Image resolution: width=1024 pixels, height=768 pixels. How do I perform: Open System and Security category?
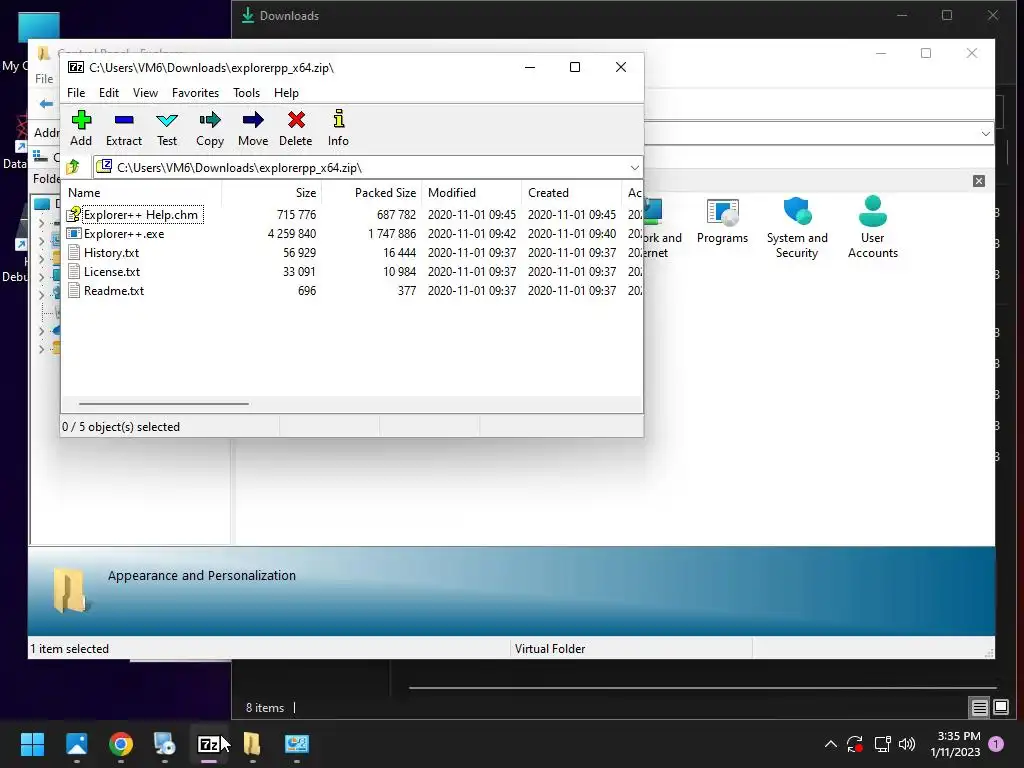click(x=797, y=228)
